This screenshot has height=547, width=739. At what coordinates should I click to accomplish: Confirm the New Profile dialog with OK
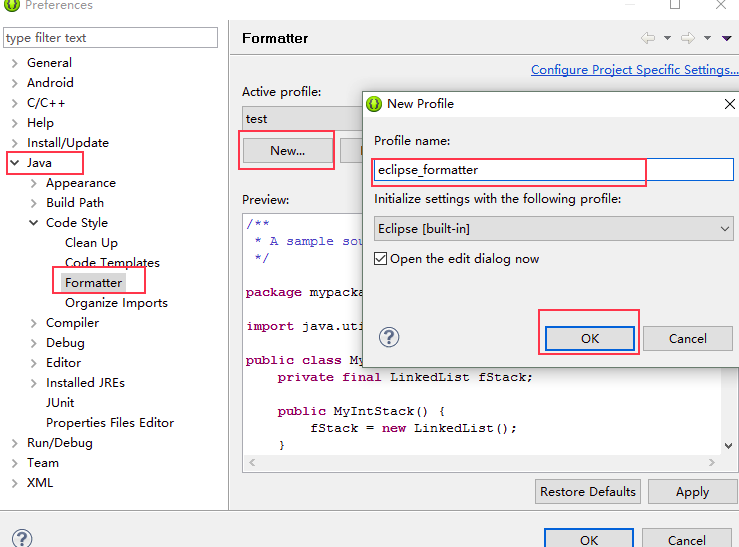590,338
